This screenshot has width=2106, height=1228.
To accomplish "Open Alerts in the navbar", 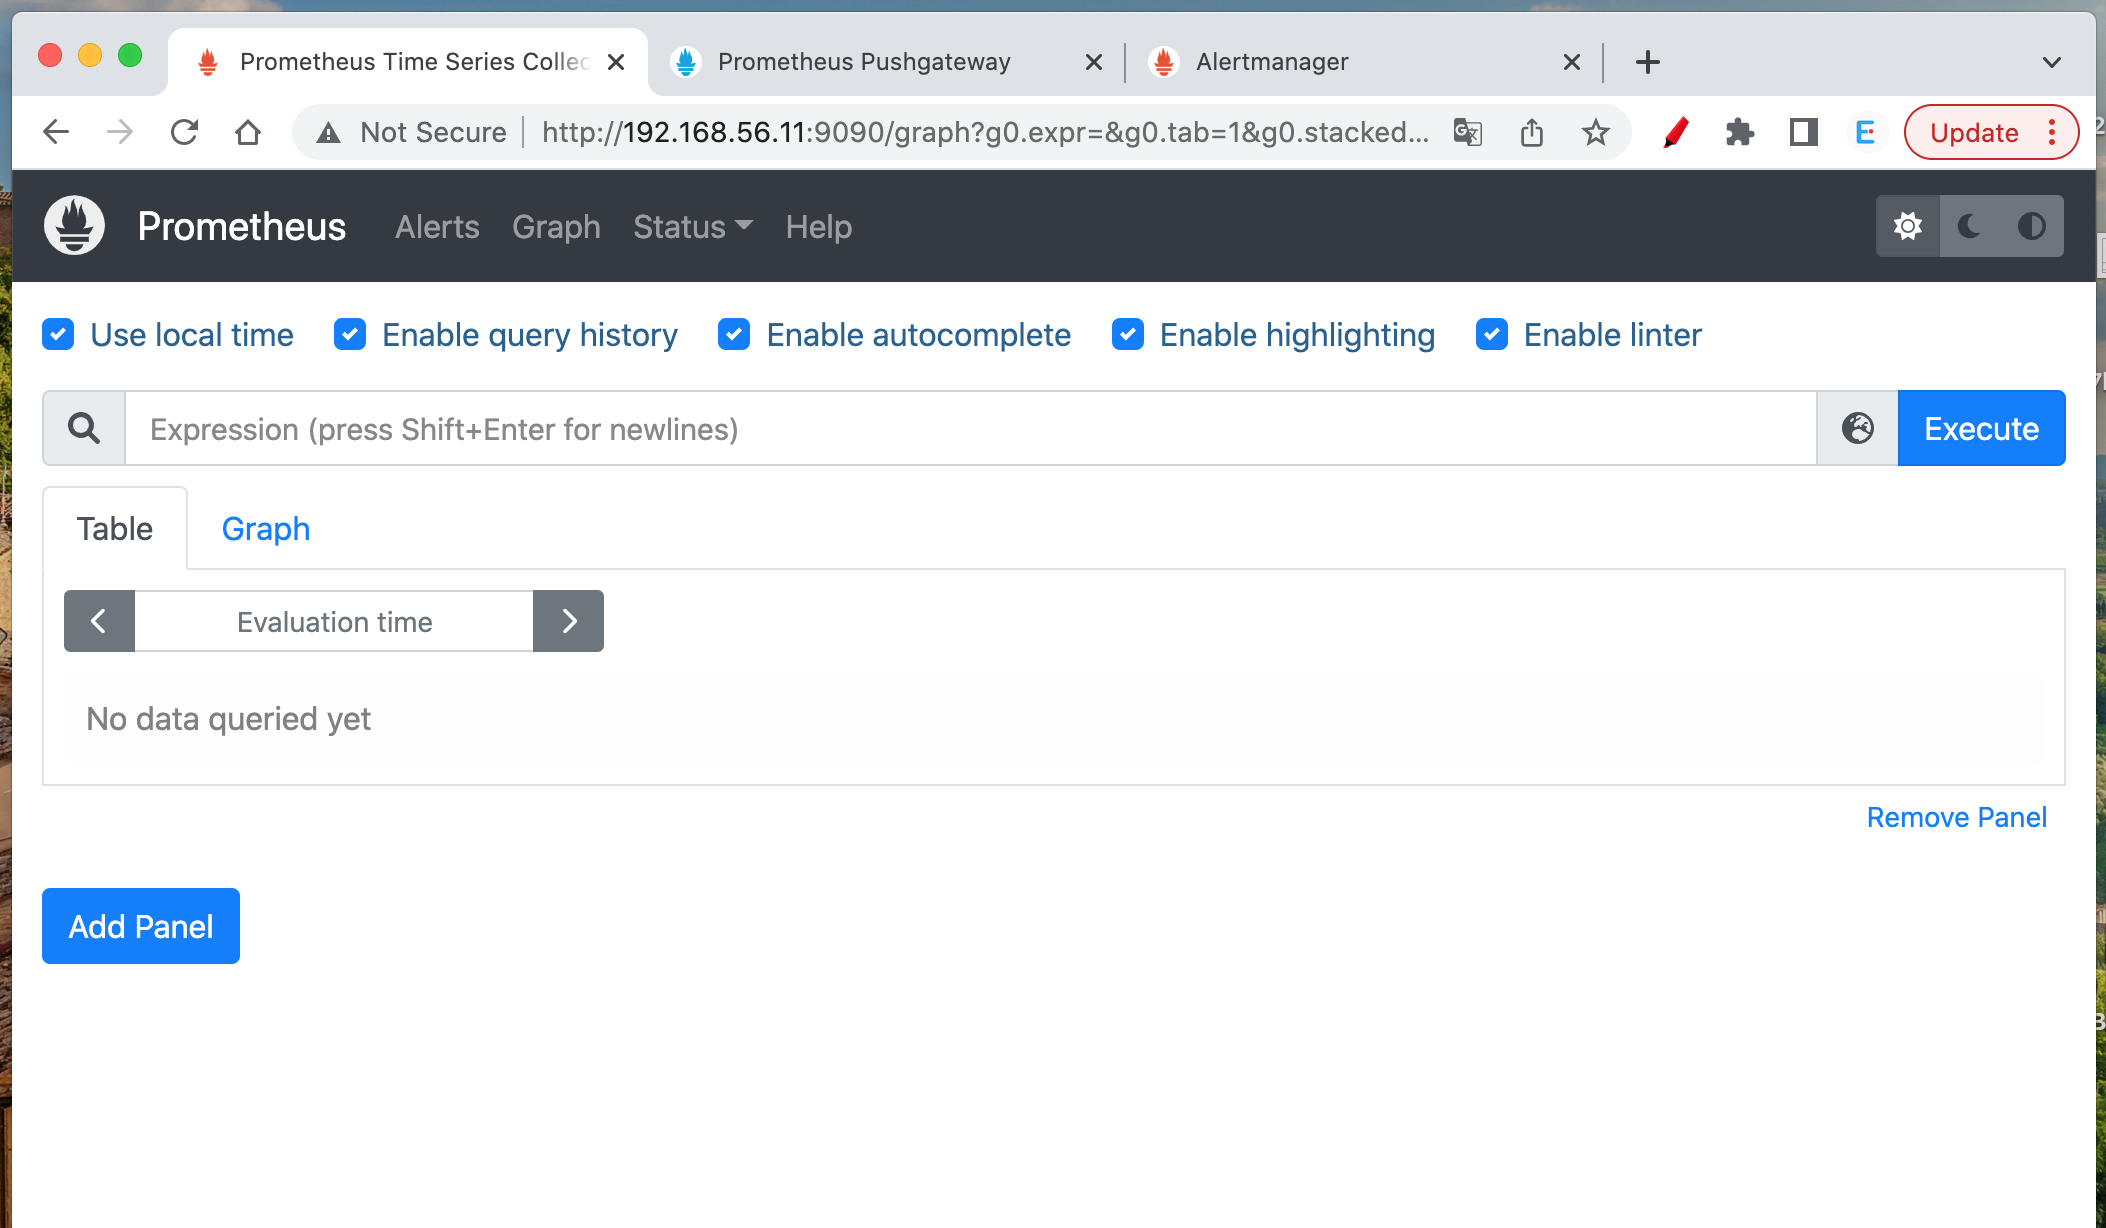I will [437, 227].
